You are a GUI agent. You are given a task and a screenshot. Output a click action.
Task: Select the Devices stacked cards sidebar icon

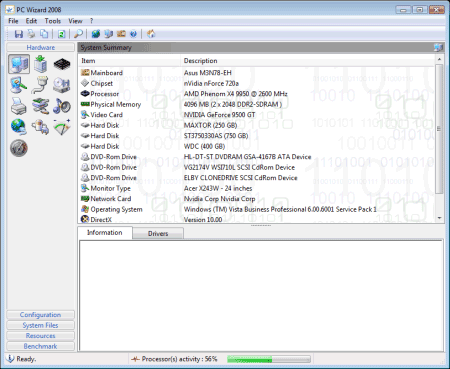click(x=40, y=106)
